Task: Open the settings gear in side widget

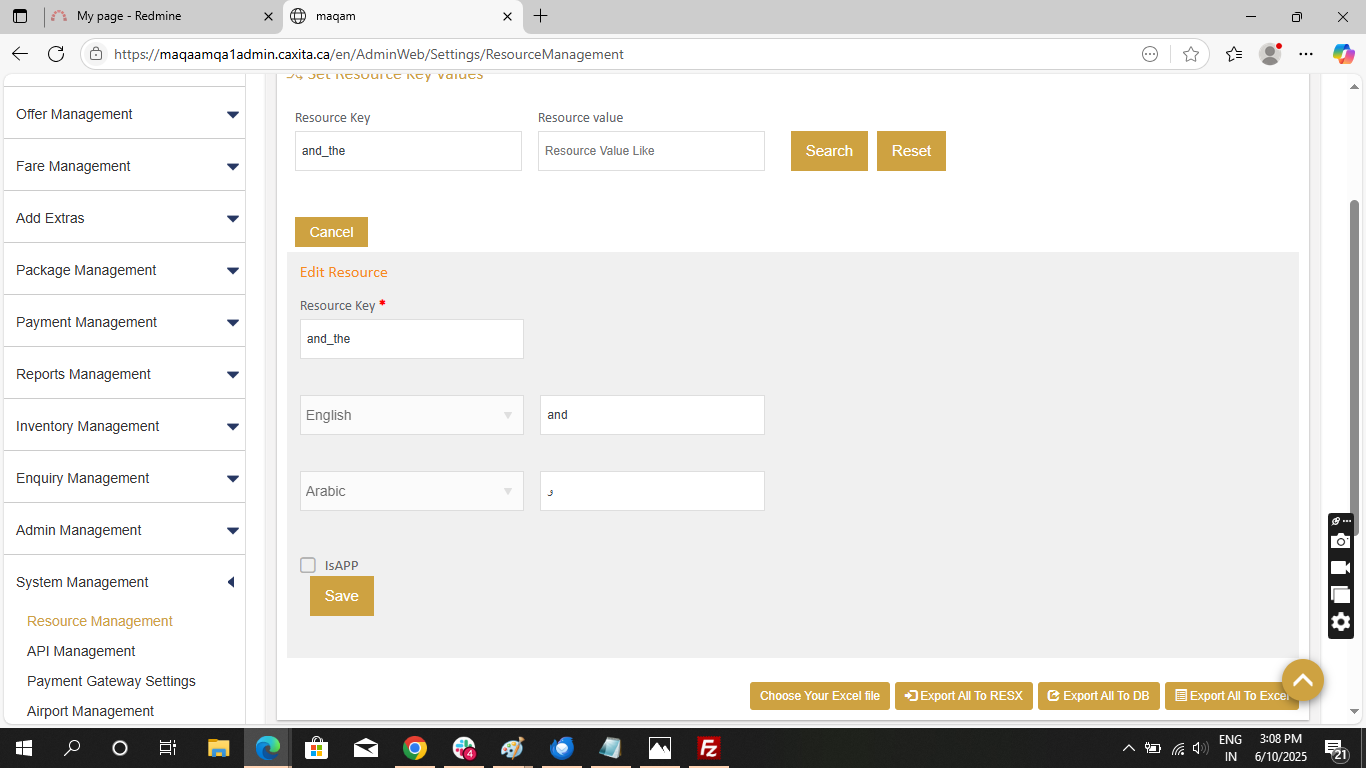Action: [x=1340, y=622]
